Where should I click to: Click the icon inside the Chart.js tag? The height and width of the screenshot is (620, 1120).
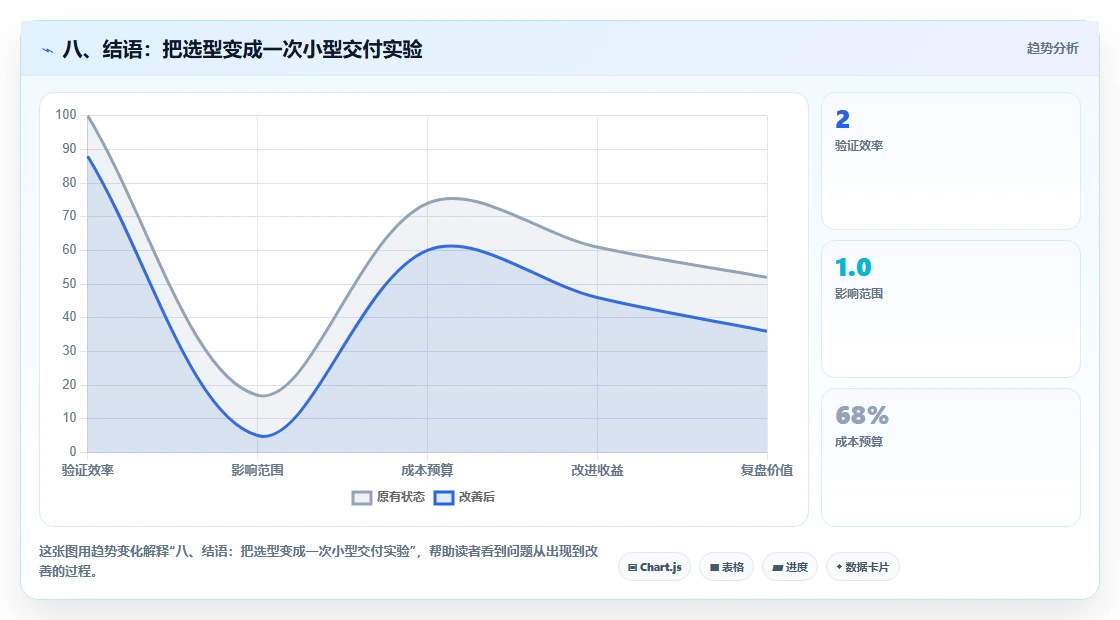click(632, 568)
